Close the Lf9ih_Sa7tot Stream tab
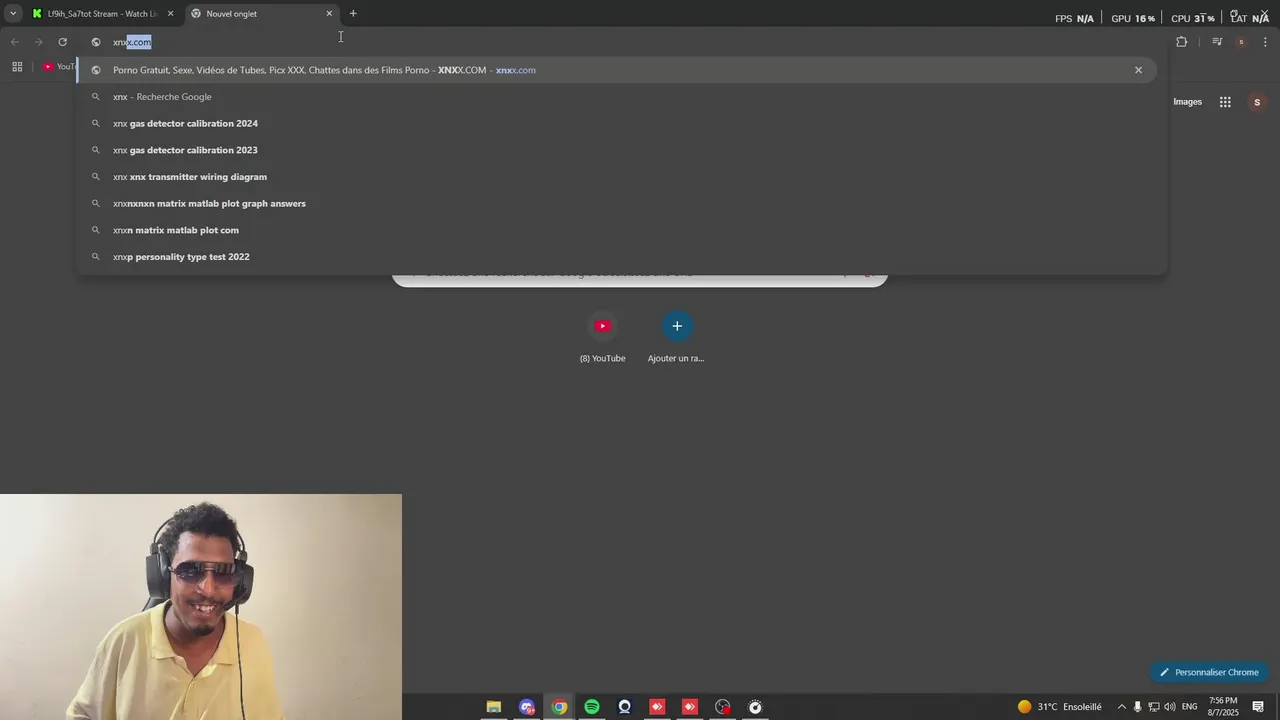The image size is (1280, 720). point(170,14)
